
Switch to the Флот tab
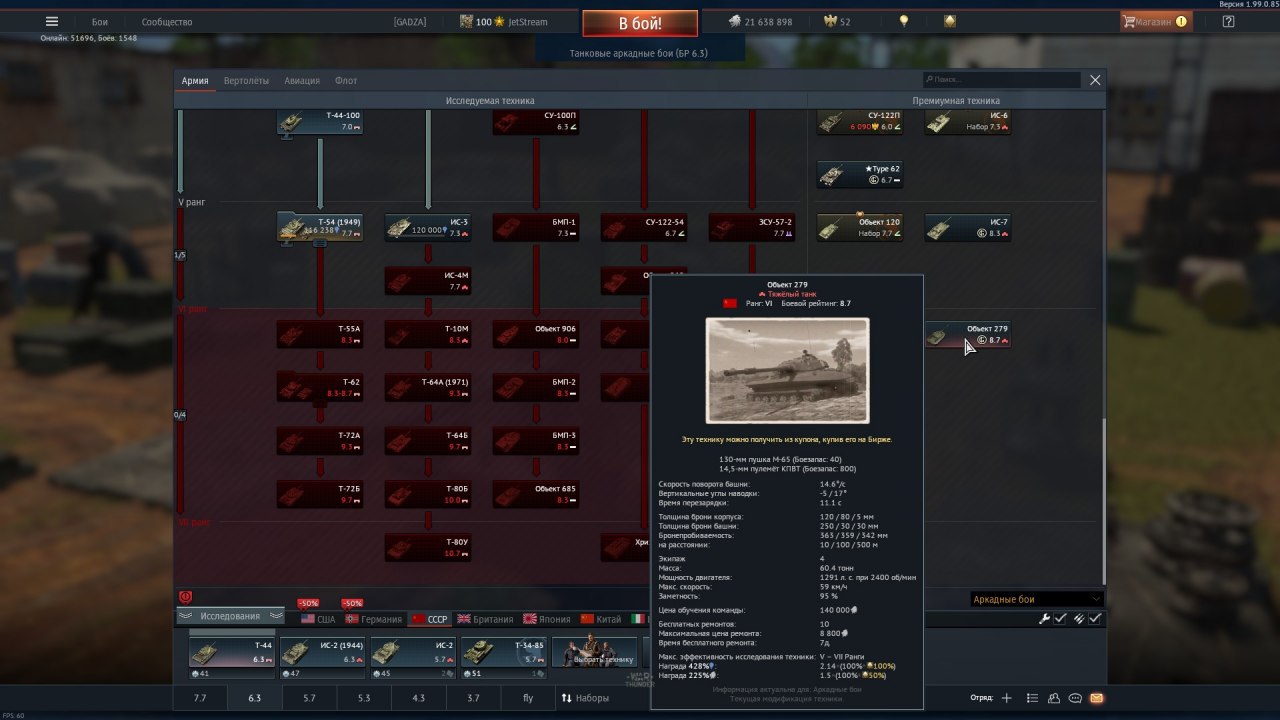click(x=346, y=81)
